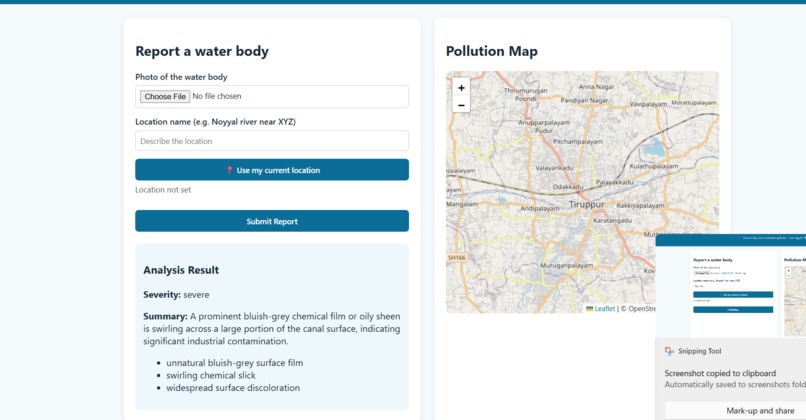Focus the location name input field
This screenshot has width=806, height=420.
pyautogui.click(x=272, y=141)
